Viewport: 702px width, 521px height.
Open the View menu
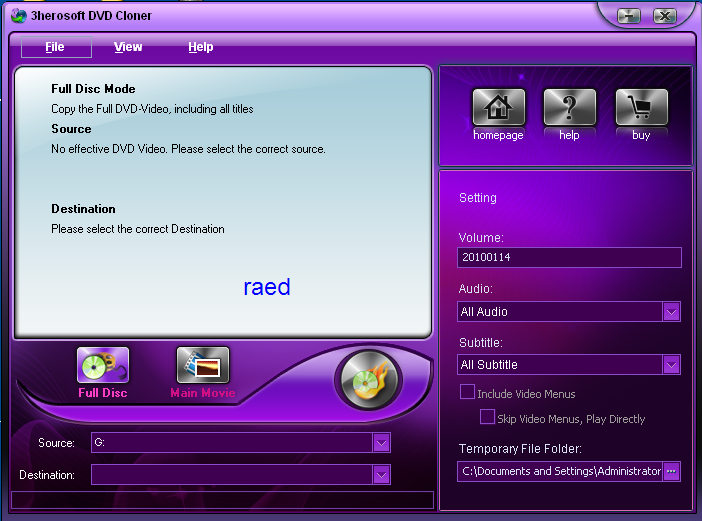click(128, 47)
